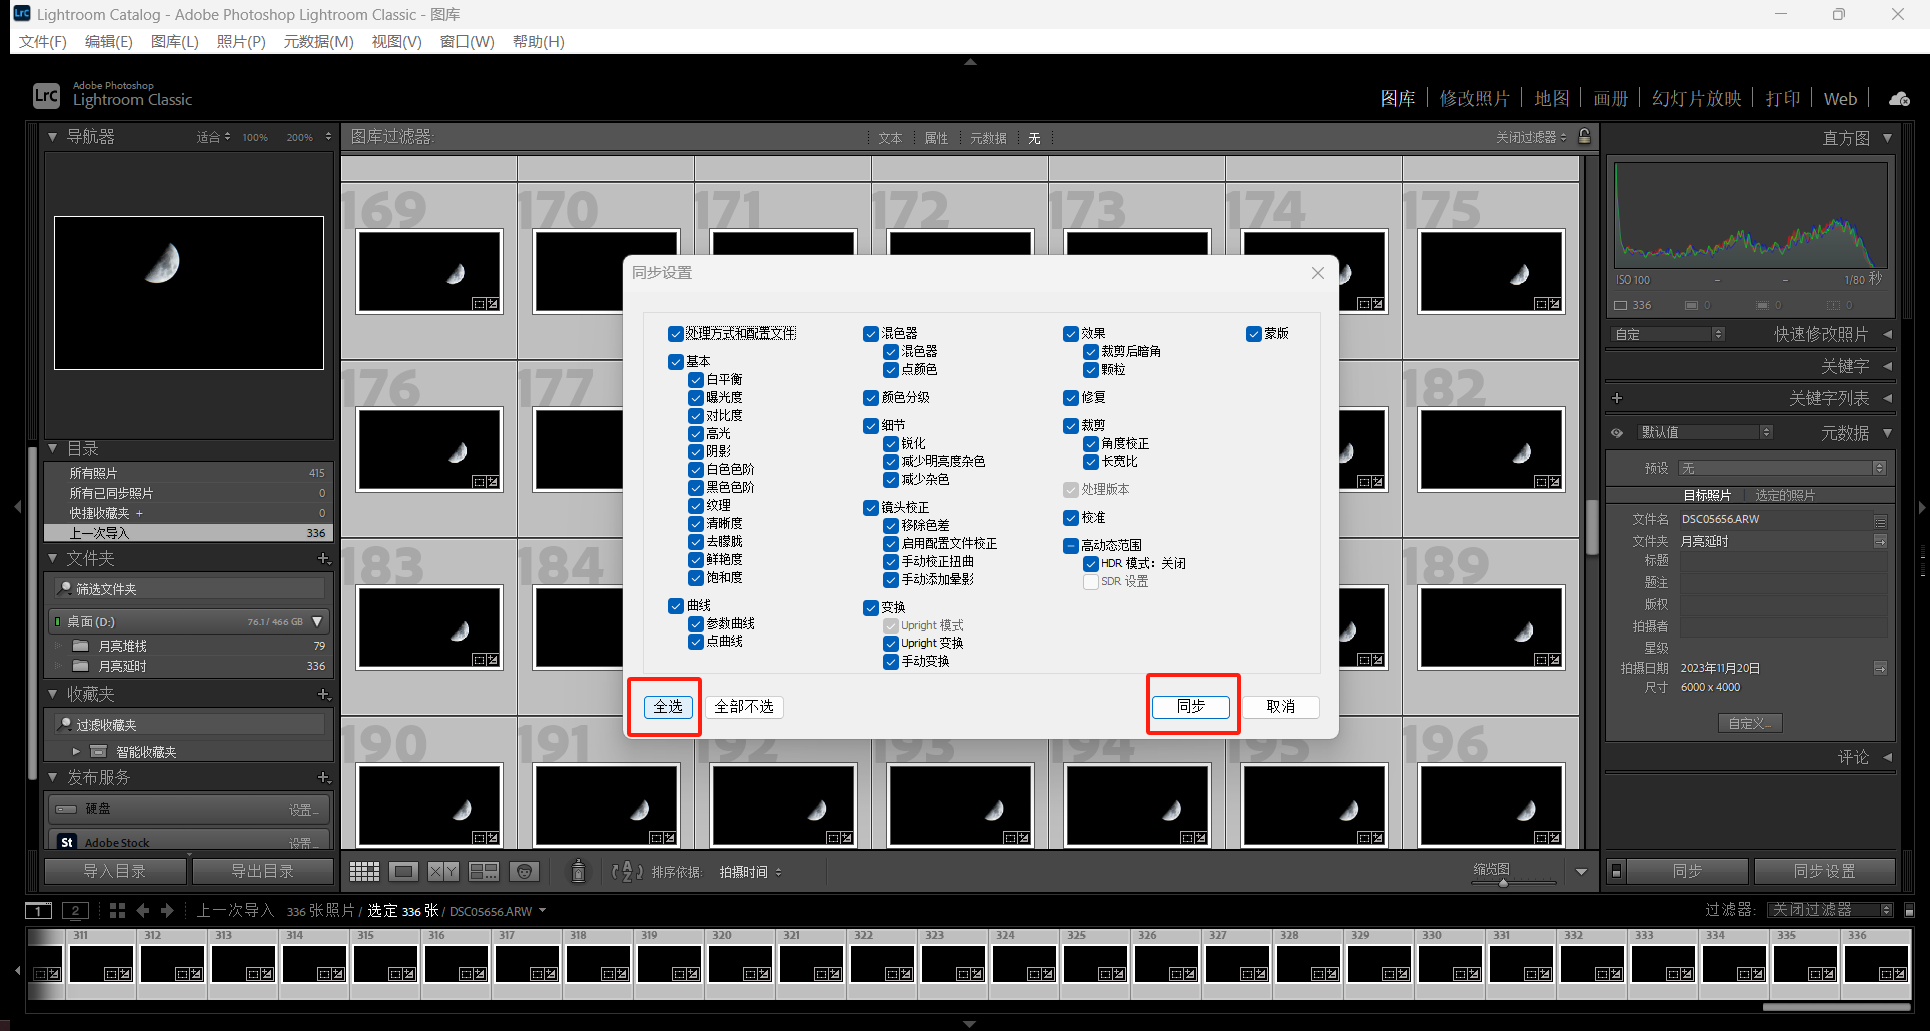The width and height of the screenshot is (1930, 1031).
Task: Expand 智能收藏夹 collection set
Action: click(x=76, y=751)
